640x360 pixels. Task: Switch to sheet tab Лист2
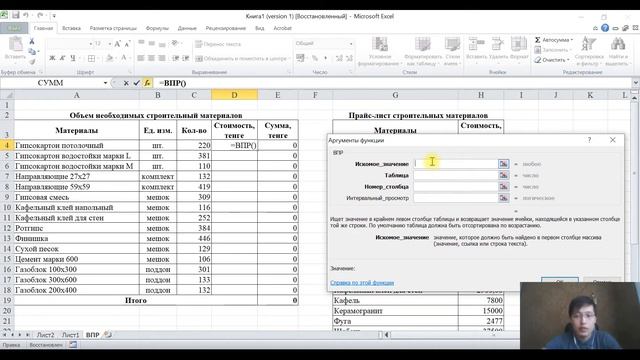coord(45,335)
